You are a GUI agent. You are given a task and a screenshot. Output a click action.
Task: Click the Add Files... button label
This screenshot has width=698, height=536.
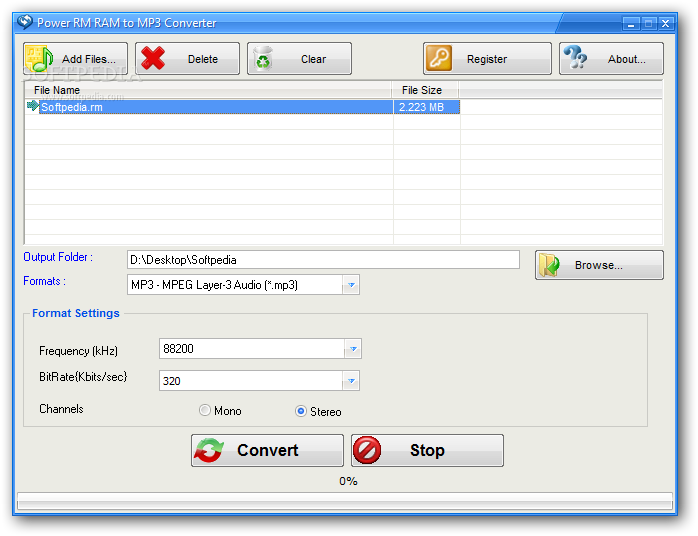(x=89, y=59)
